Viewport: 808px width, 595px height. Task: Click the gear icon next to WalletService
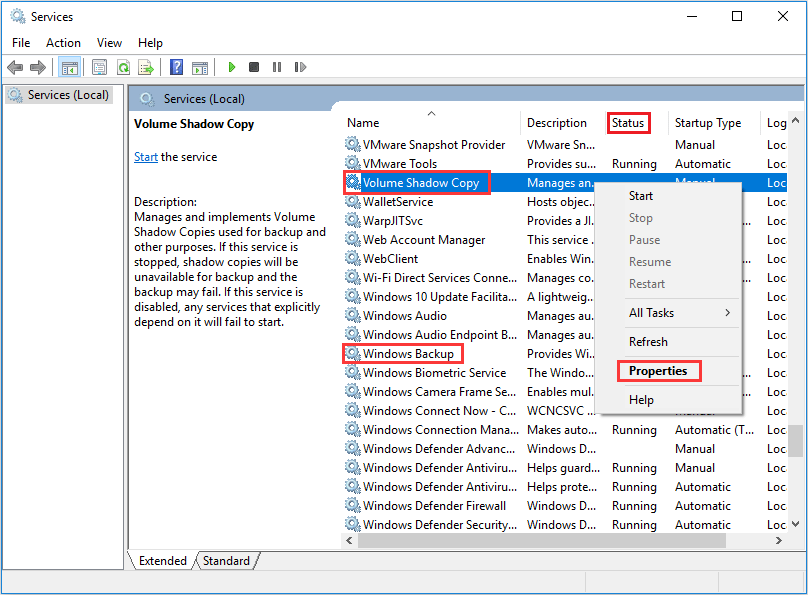[352, 201]
